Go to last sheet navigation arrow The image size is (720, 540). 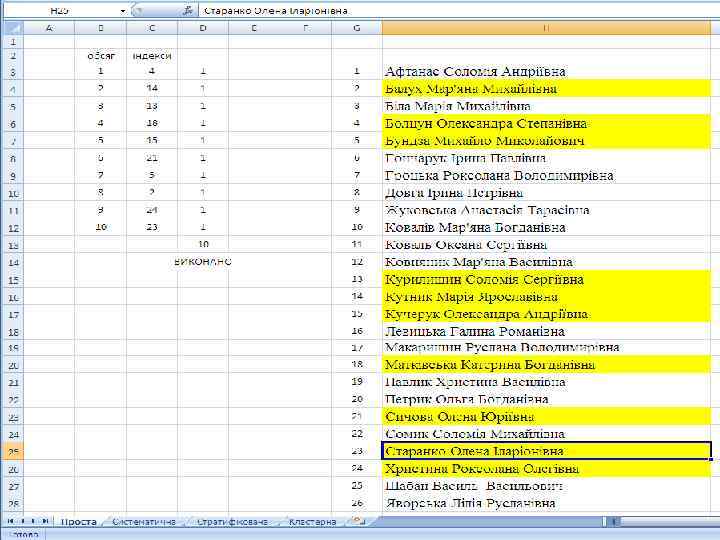pyautogui.click(x=45, y=521)
